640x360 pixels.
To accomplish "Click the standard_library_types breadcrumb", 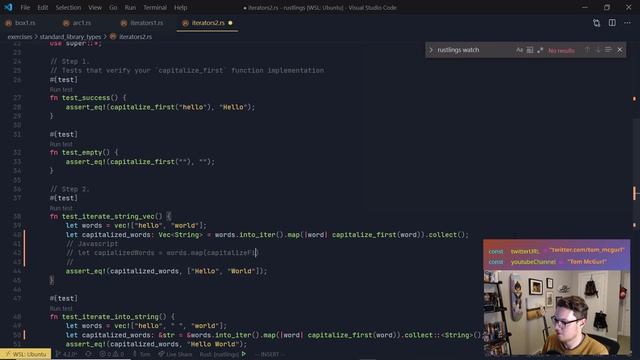I will (70, 37).
